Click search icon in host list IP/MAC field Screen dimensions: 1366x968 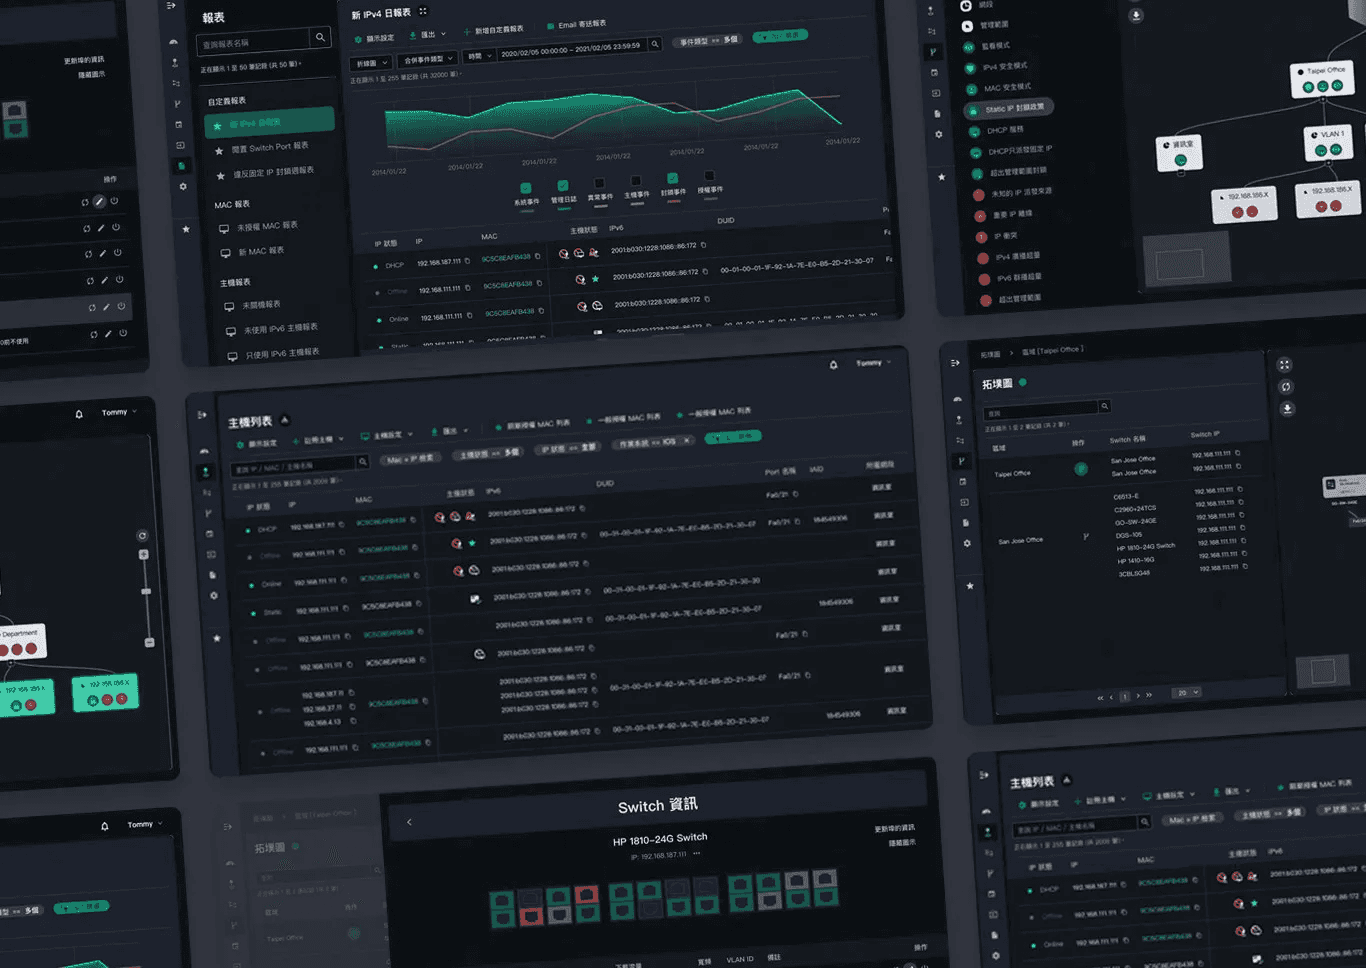pos(362,461)
